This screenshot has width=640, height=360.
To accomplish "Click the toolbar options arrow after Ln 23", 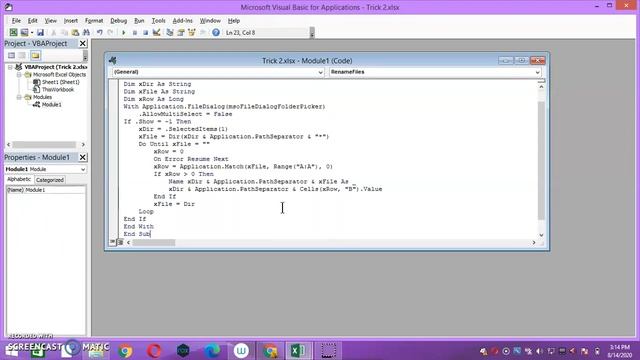I will (312, 33).
